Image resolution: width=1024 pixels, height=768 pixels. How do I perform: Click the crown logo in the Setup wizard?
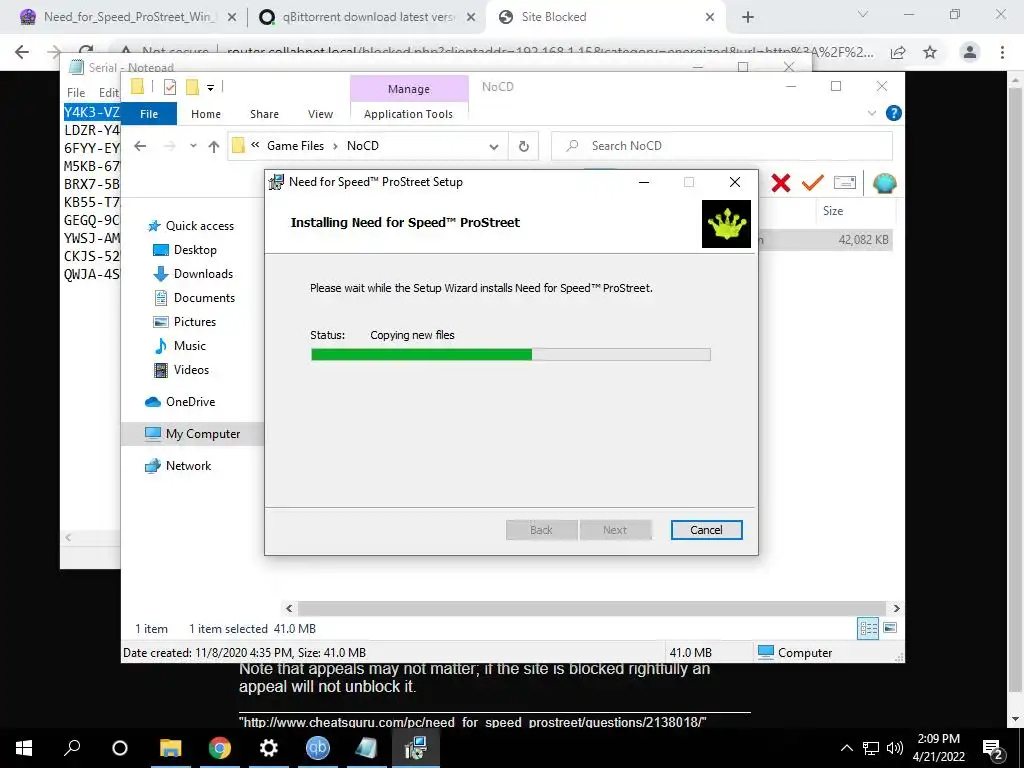726,224
